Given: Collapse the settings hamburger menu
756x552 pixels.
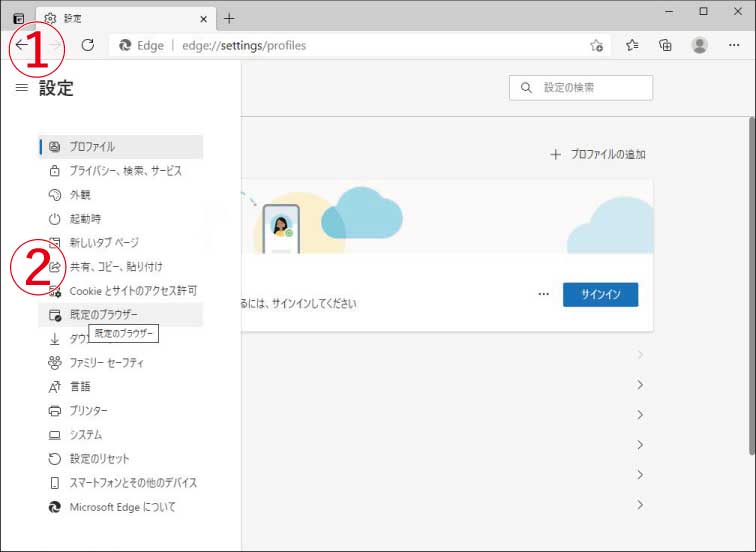Looking at the screenshot, I should (22, 88).
